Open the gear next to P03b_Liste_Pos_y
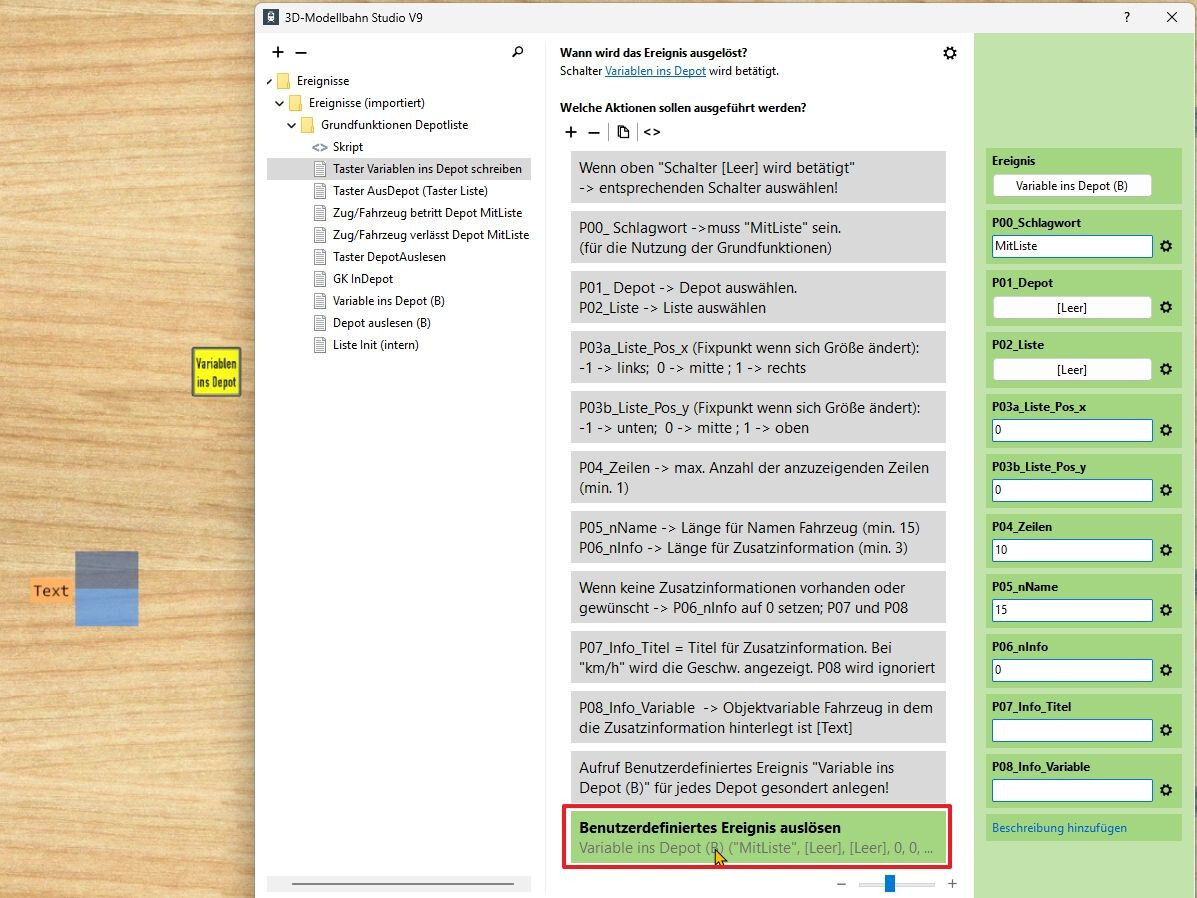The height and width of the screenshot is (898, 1197). (1166, 490)
